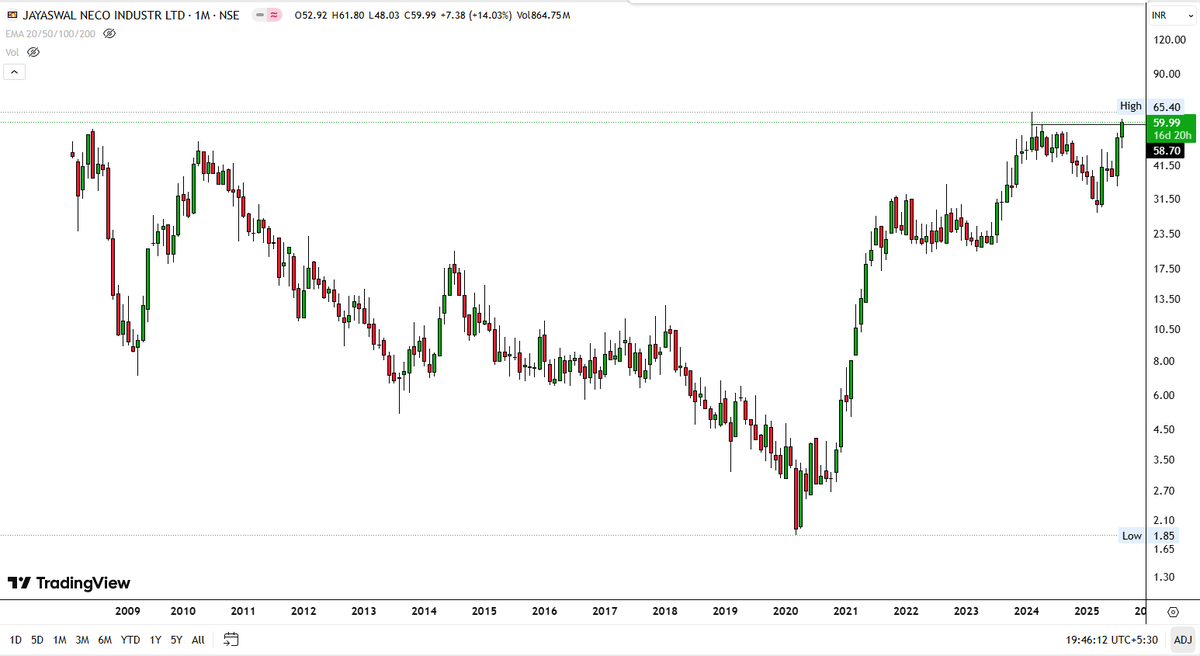Screen dimensions: 1200x656
Task: Click the black 58.70 line price label
Action: point(1167,150)
